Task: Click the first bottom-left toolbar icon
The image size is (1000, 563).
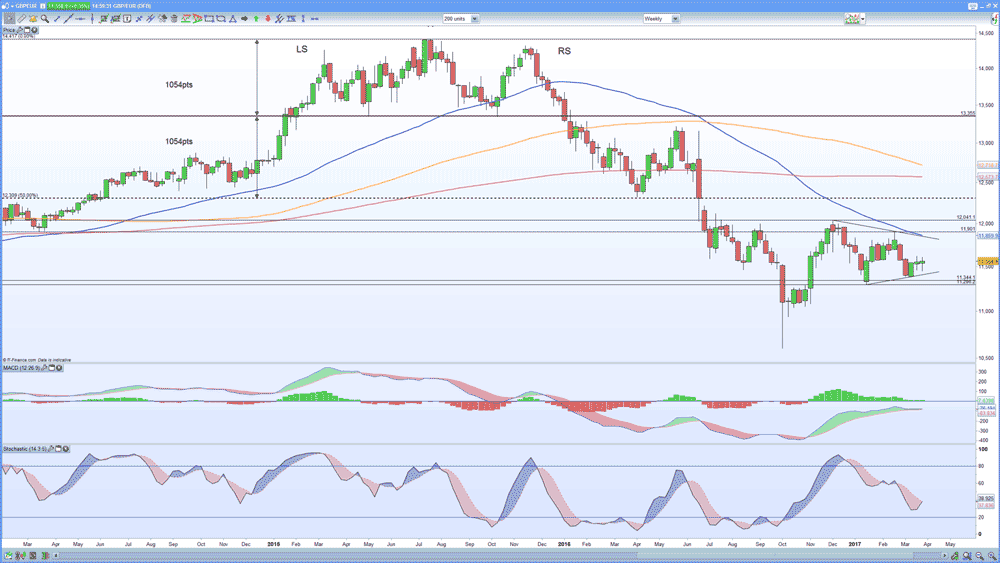Action: pyautogui.click(x=8, y=556)
